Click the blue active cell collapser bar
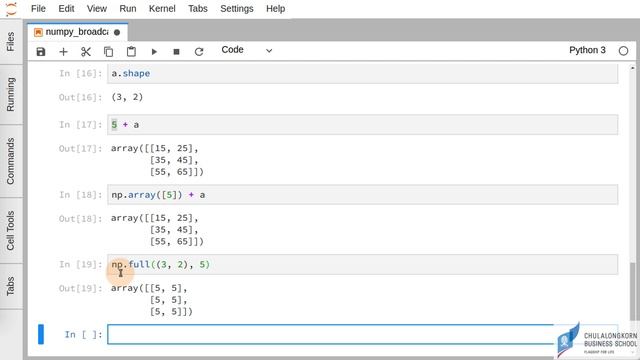The image size is (640, 360). (x=41, y=334)
